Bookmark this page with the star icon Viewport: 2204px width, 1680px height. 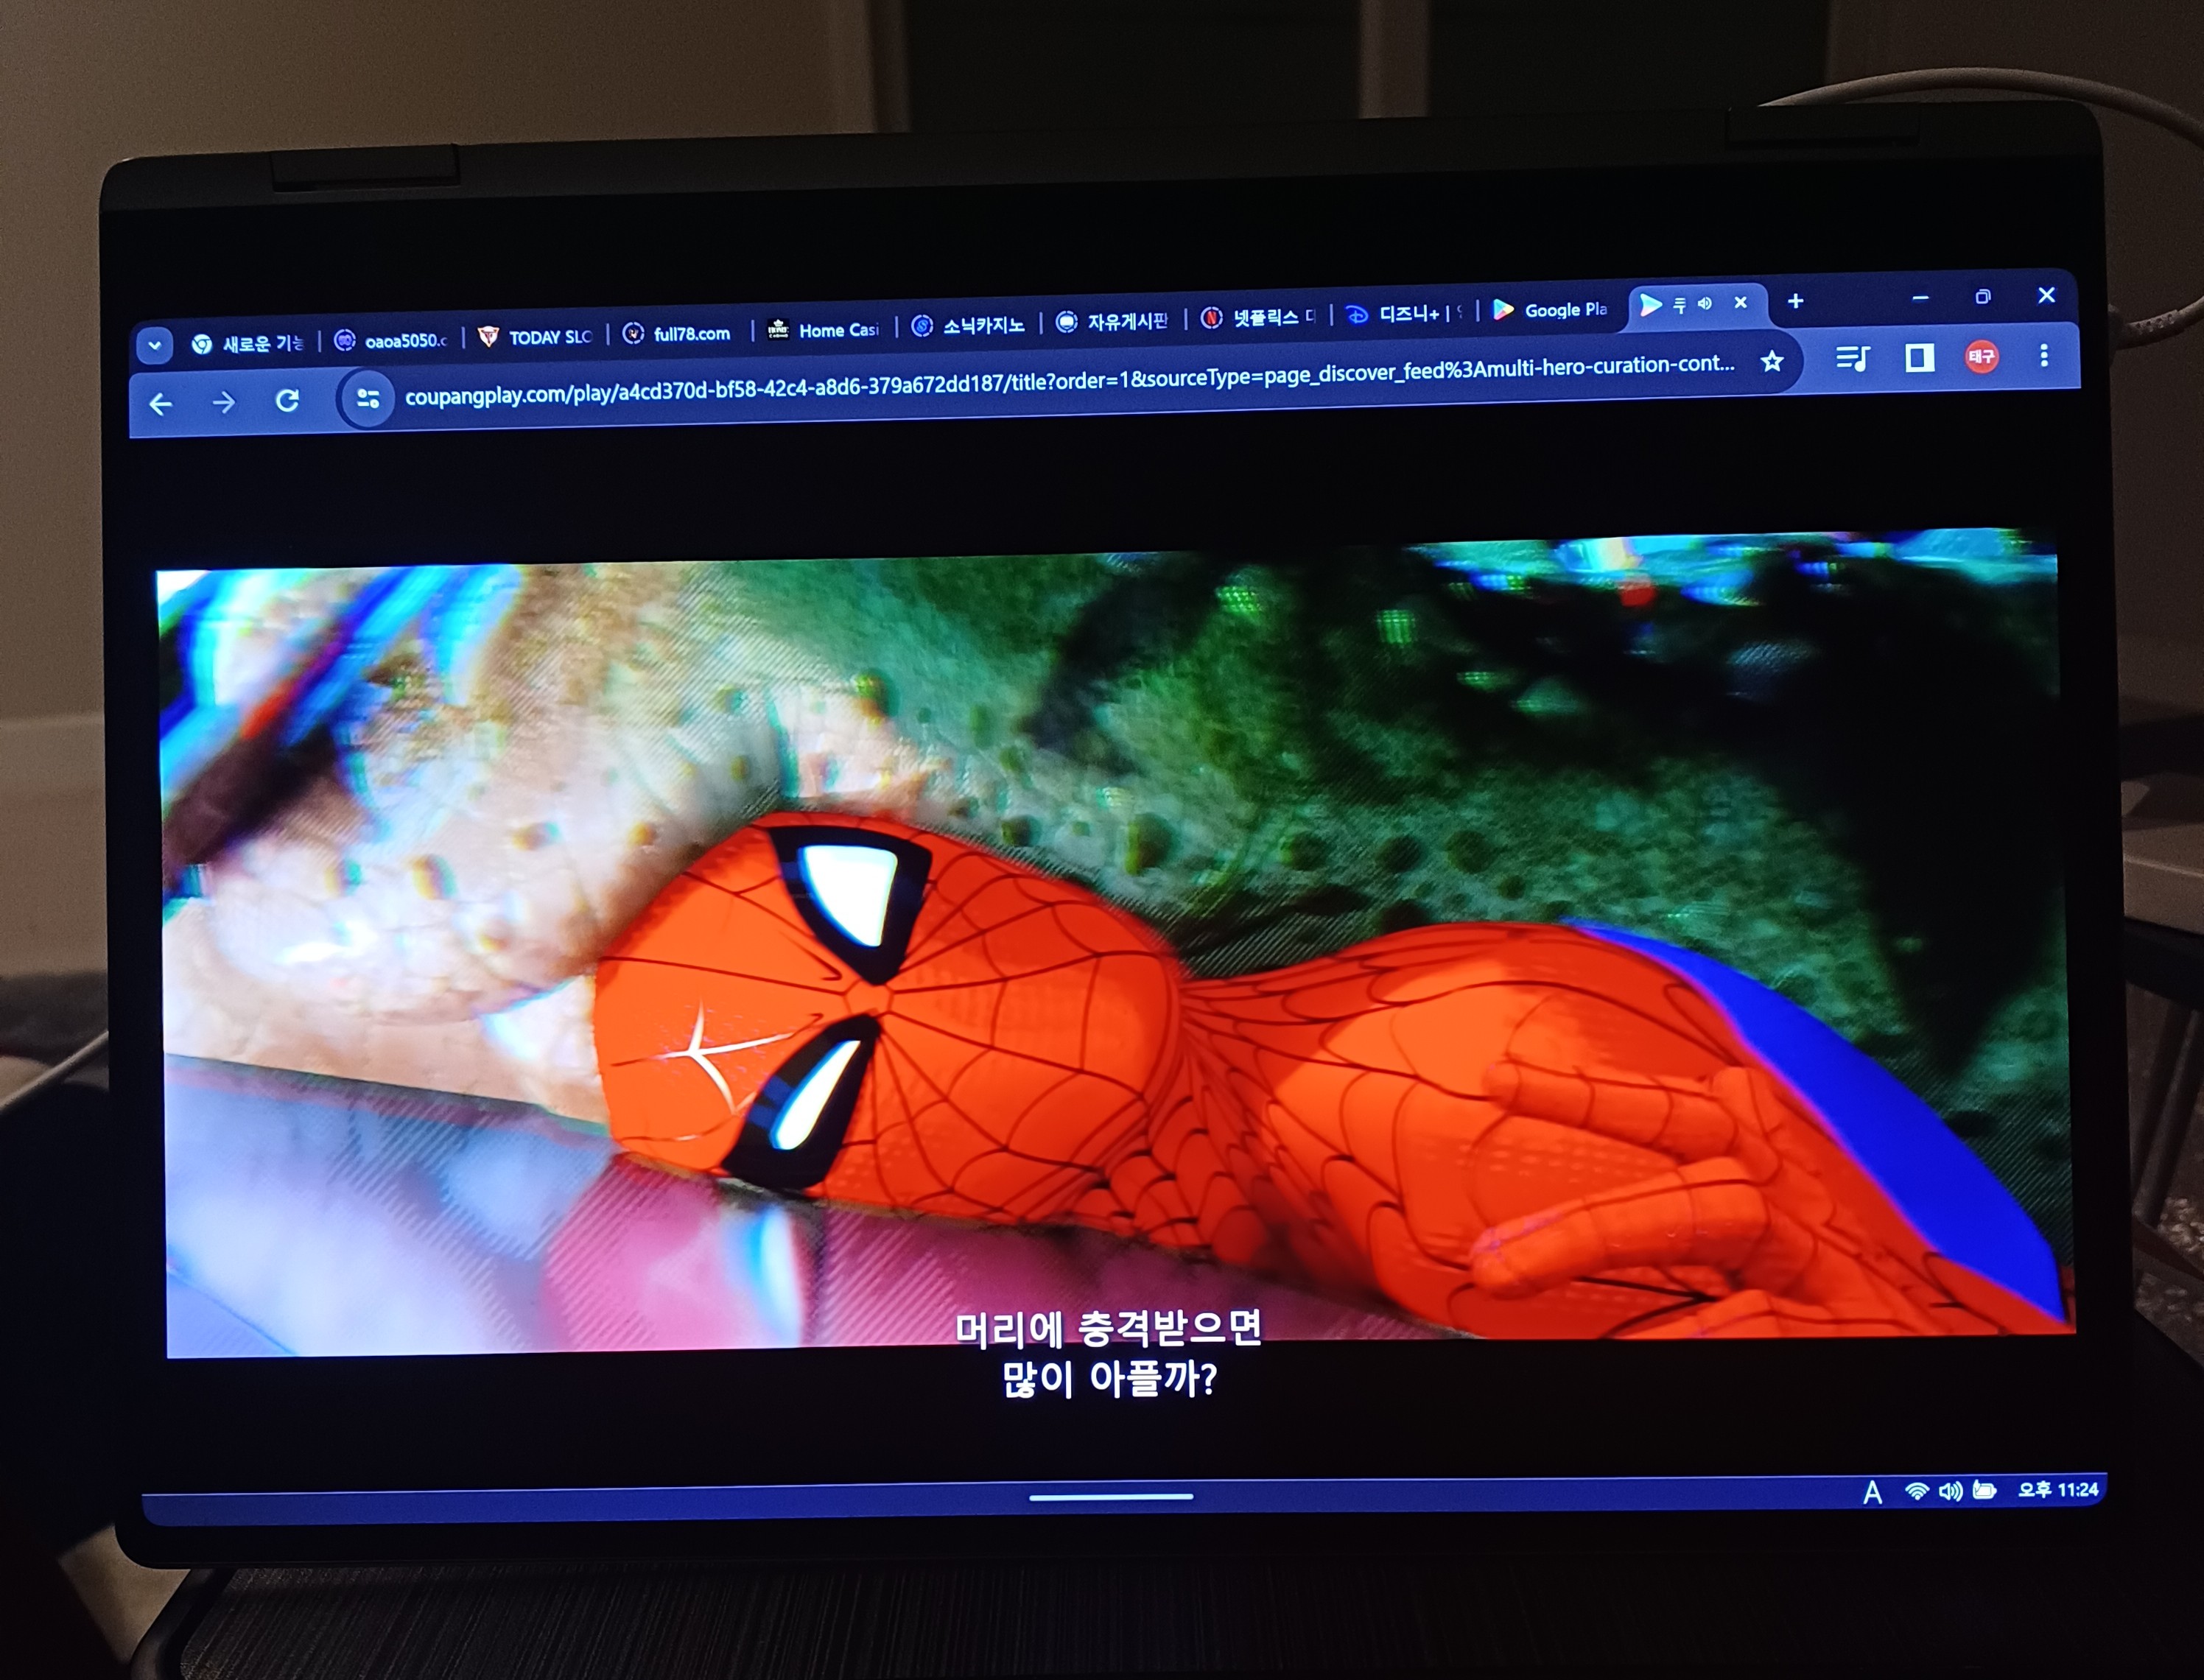(1772, 361)
